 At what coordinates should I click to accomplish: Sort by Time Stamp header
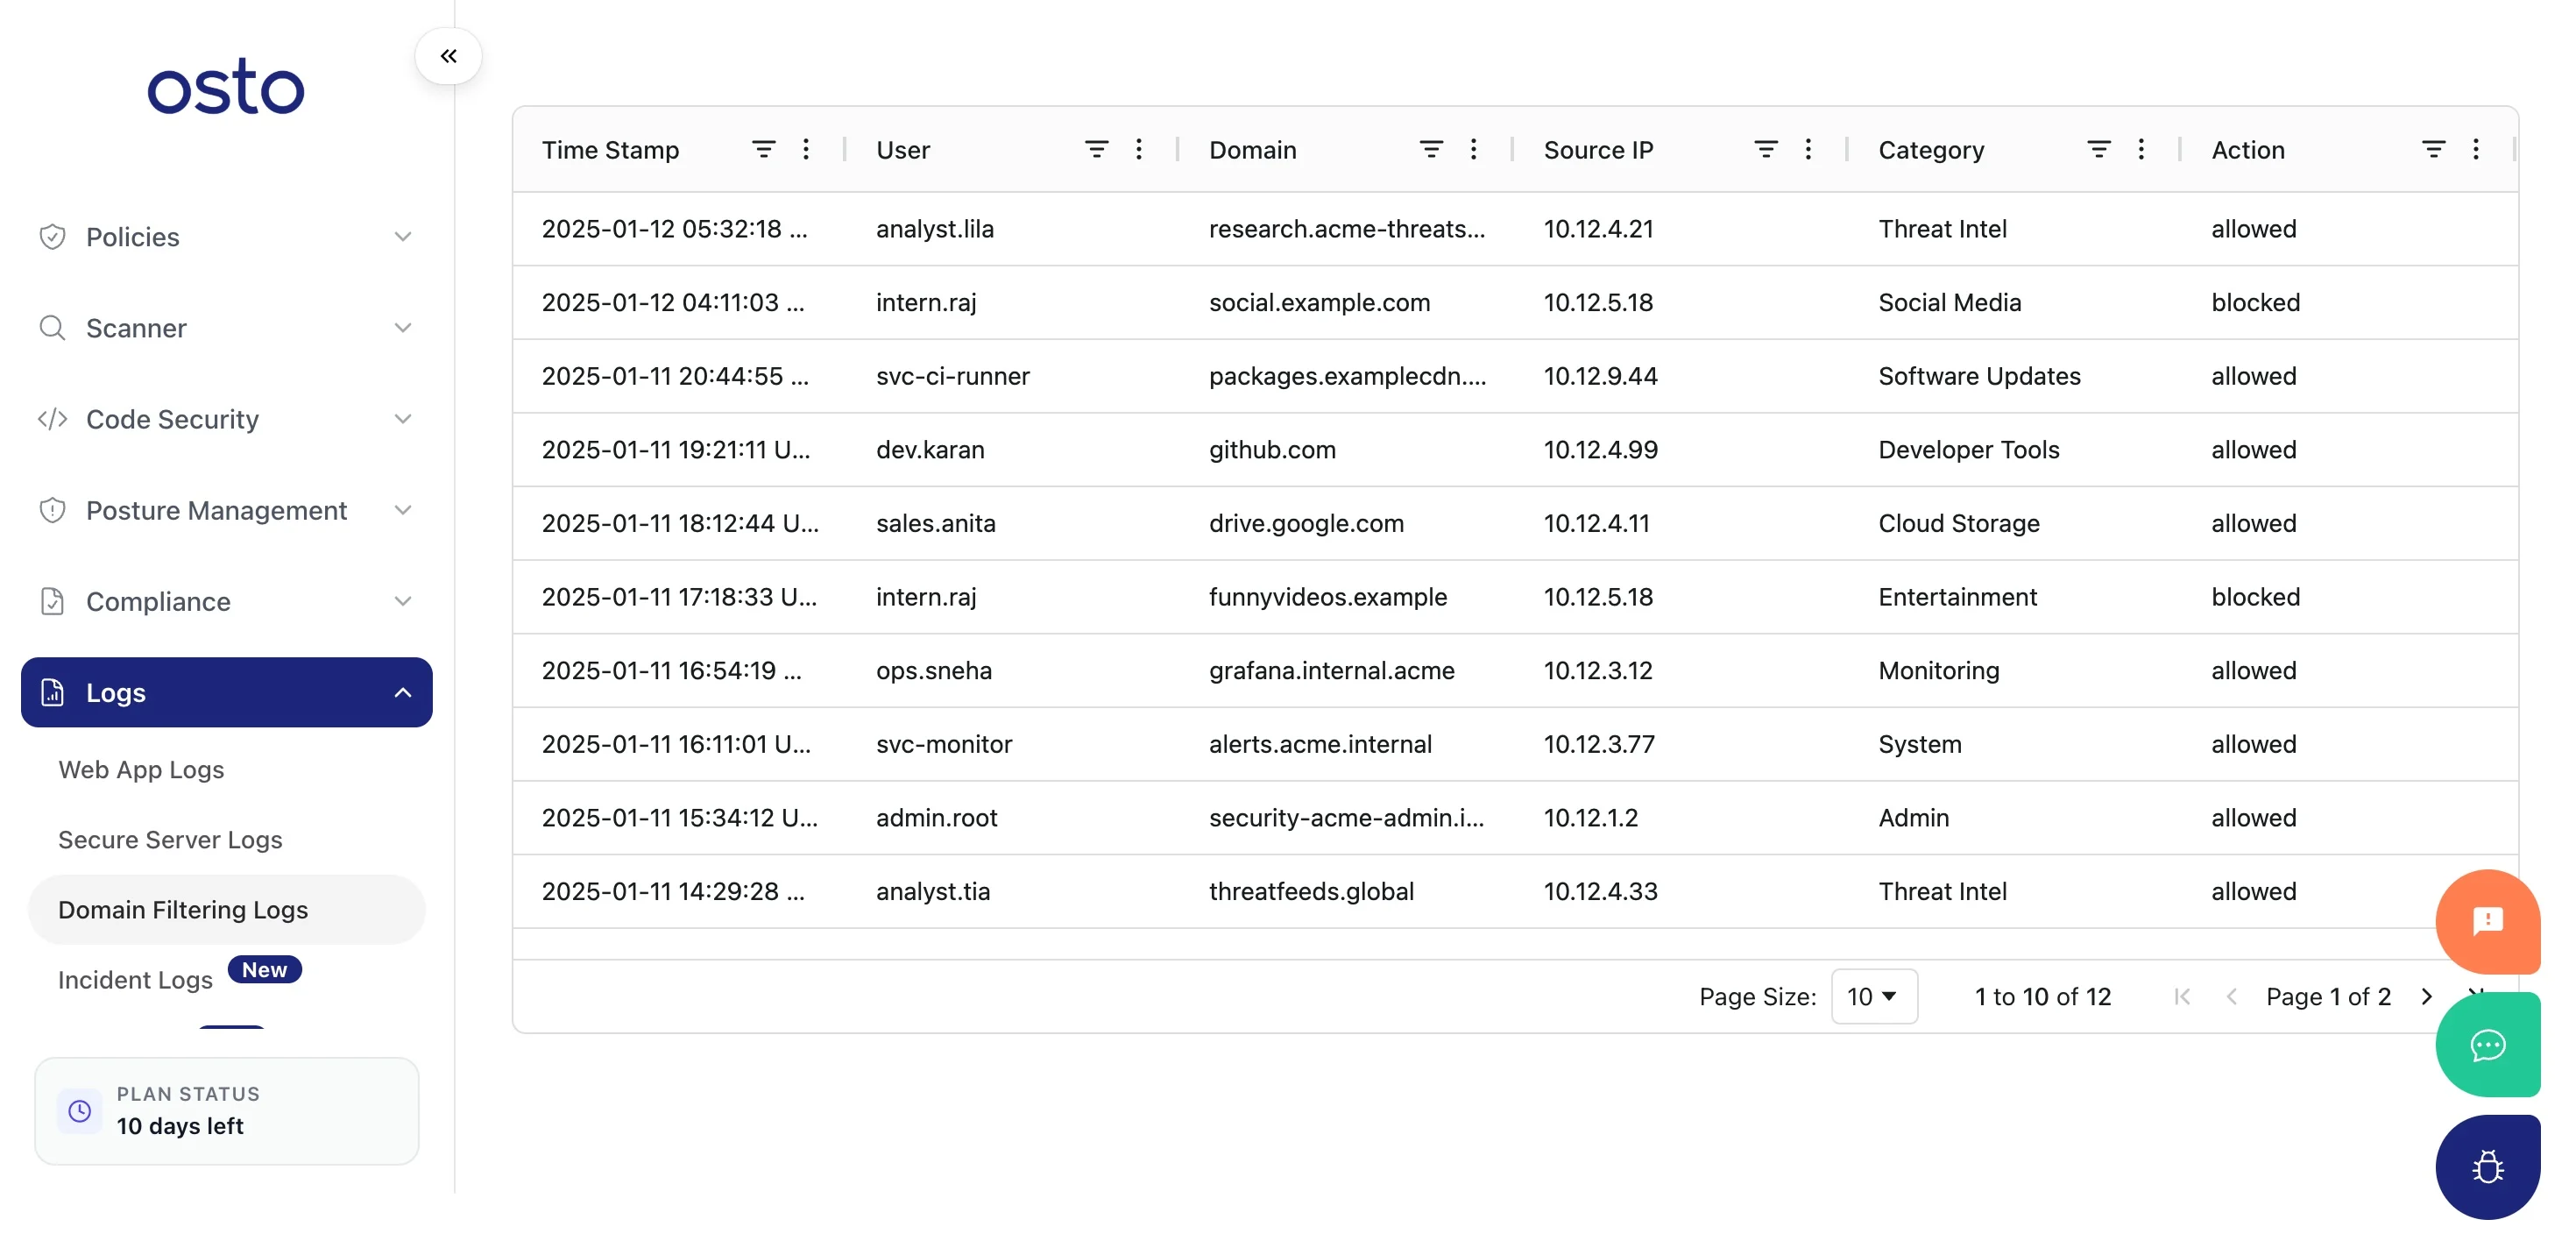point(610,150)
